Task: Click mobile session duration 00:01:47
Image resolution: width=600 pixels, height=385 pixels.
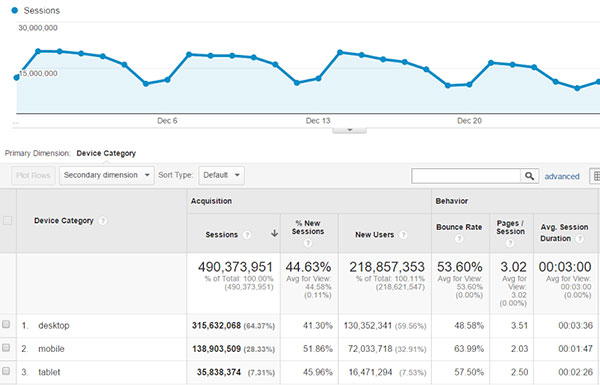Action: pyautogui.click(x=576, y=349)
